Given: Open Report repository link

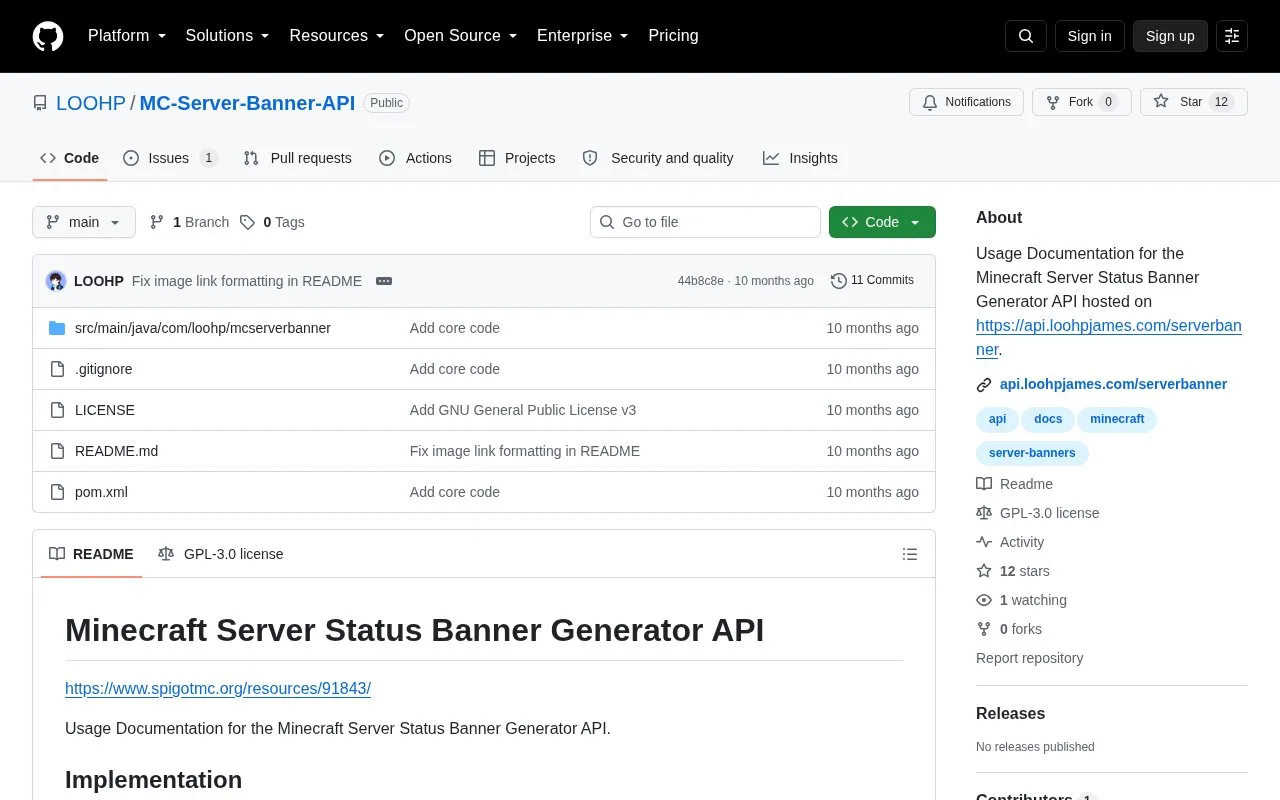Looking at the screenshot, I should pos(1029,658).
